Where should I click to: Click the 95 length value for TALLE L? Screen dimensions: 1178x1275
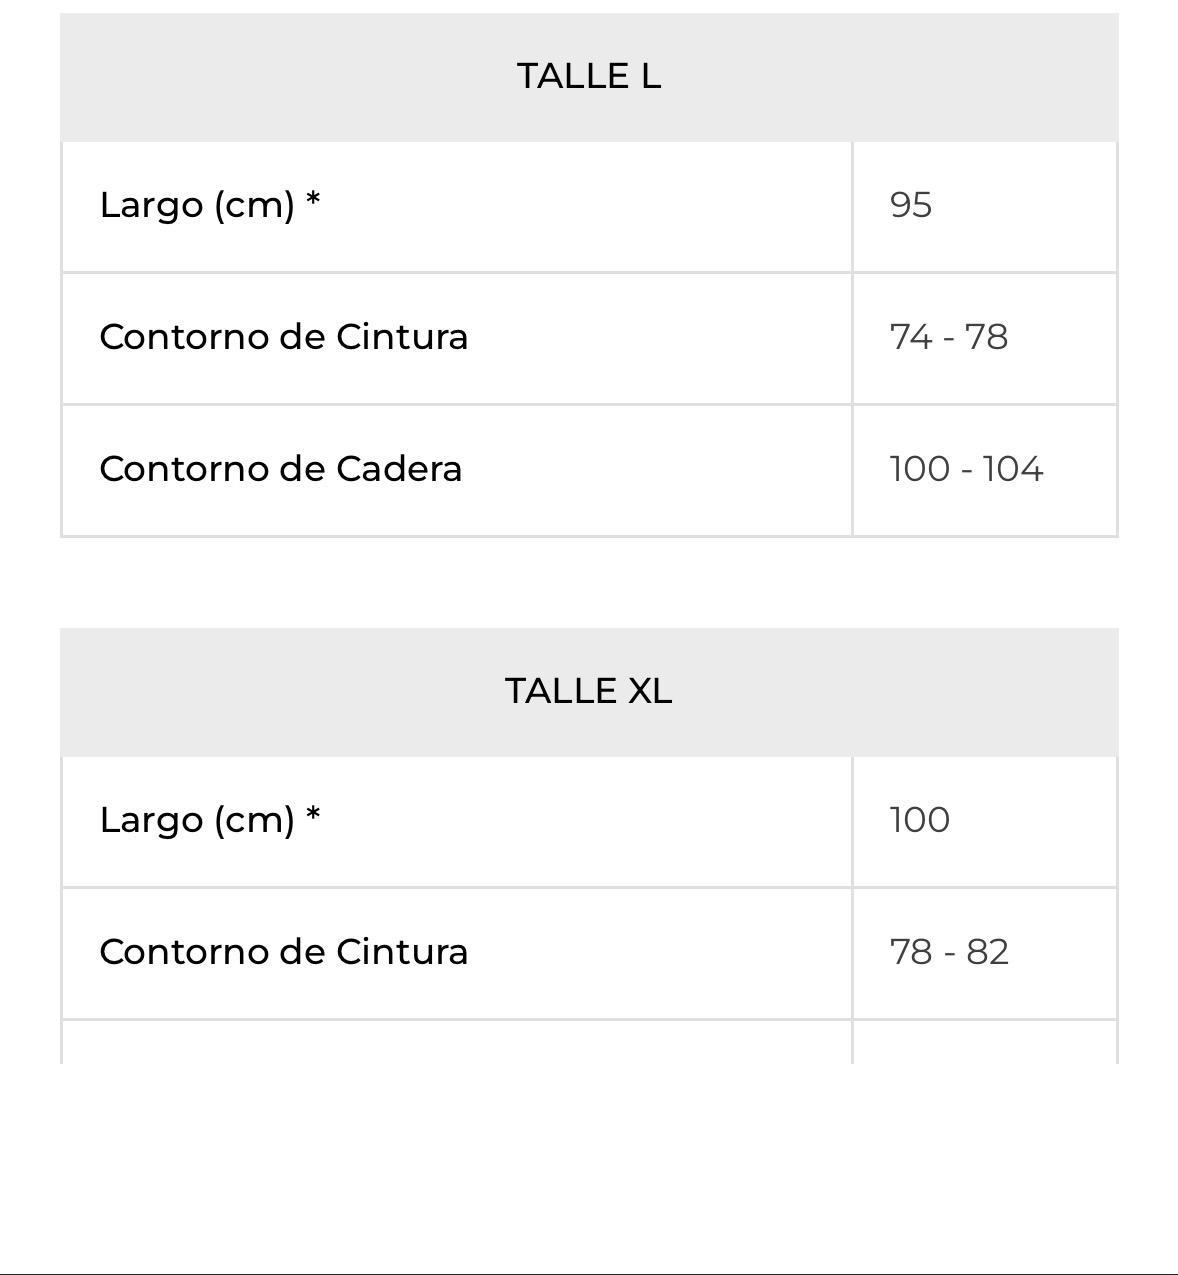click(x=911, y=205)
